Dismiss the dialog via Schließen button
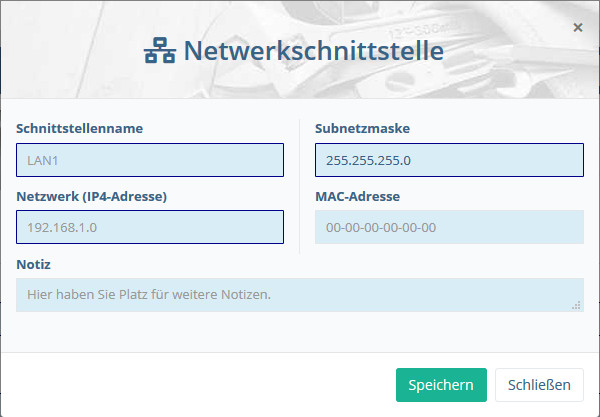The height and width of the screenshot is (417, 600). coord(539,385)
